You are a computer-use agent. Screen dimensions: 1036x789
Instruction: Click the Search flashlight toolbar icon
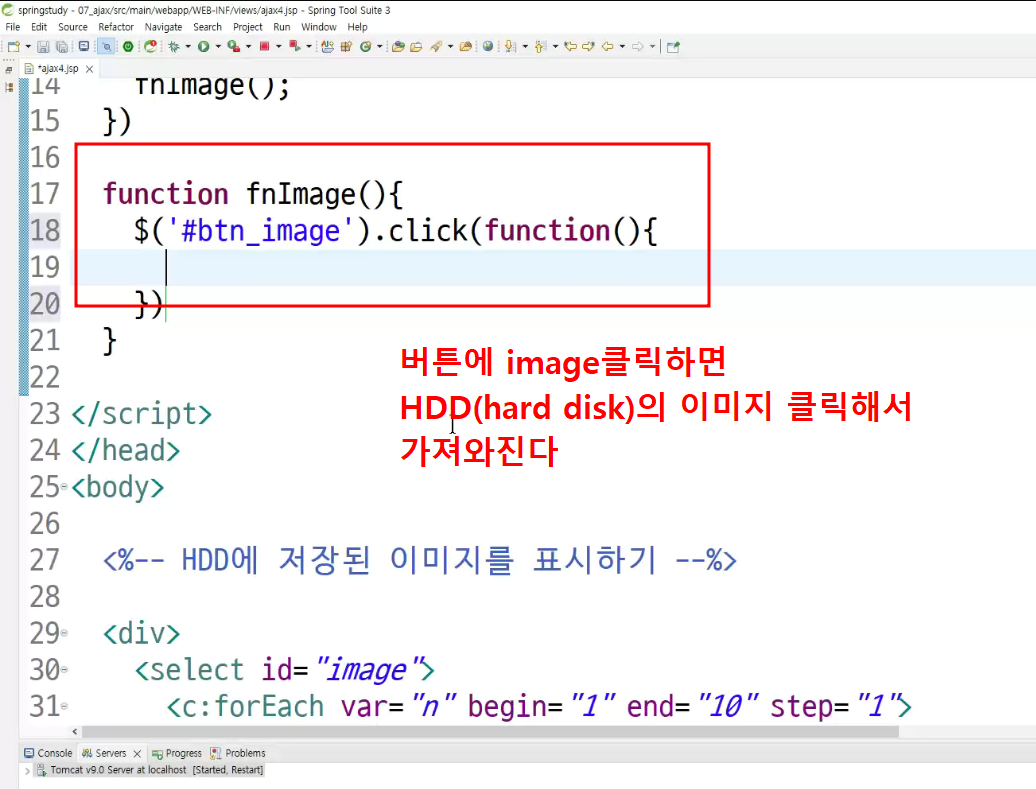pos(436,46)
